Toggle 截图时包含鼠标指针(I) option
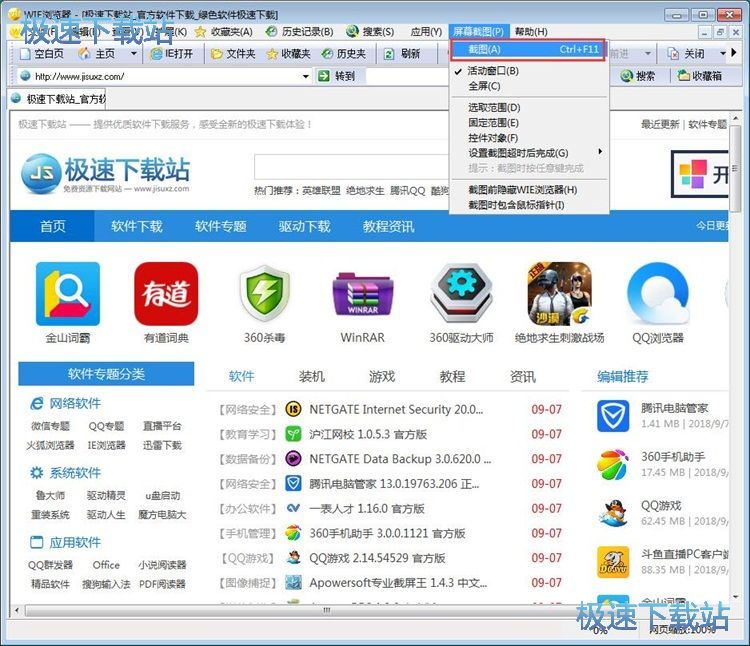This screenshot has width=750, height=646. pos(516,205)
